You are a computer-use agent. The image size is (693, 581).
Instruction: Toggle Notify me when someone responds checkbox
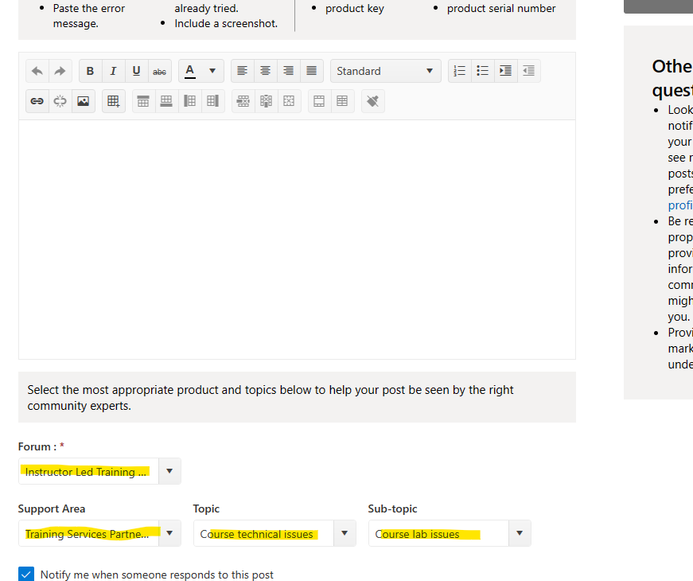pyautogui.click(x=26, y=574)
